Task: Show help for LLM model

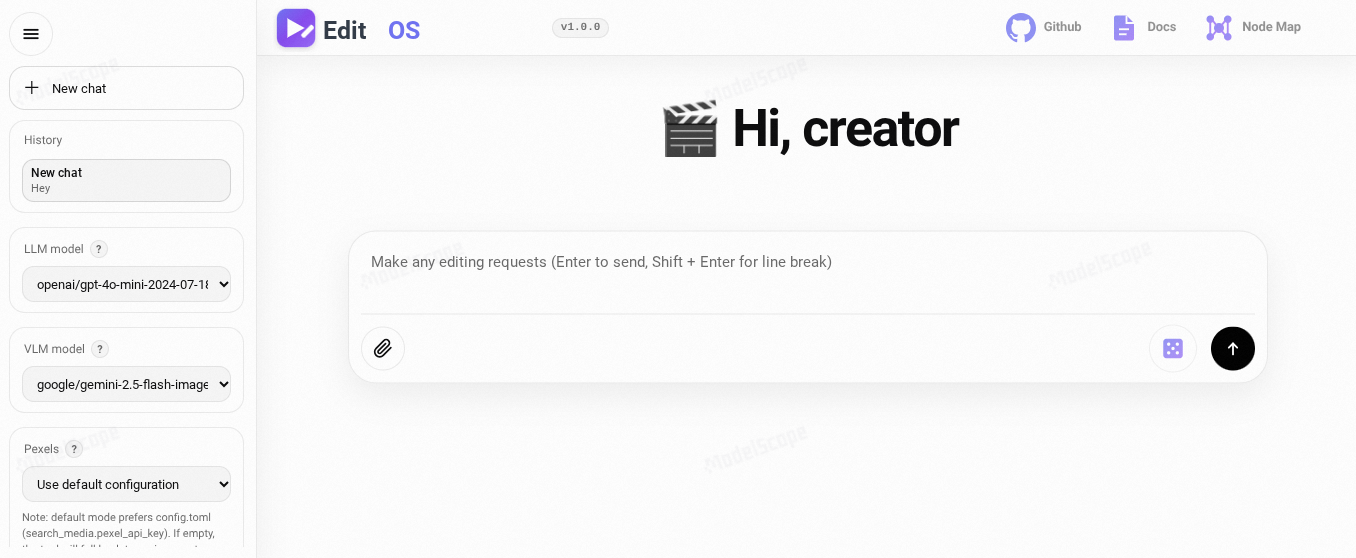Action: (99, 249)
